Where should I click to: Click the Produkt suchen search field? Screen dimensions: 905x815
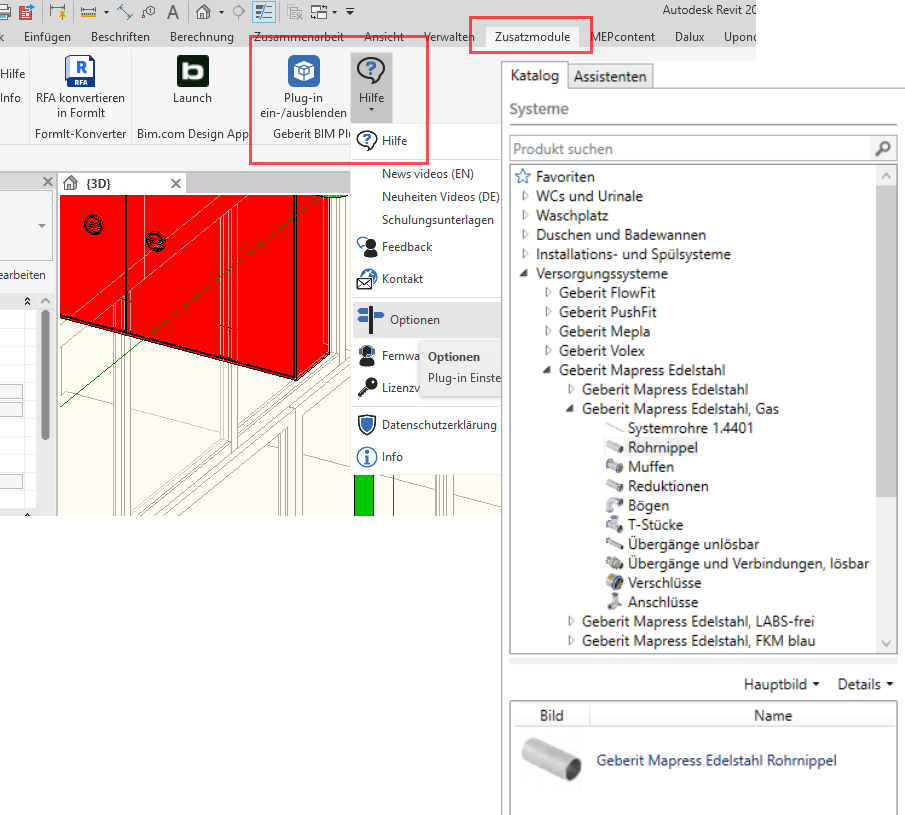coord(690,149)
